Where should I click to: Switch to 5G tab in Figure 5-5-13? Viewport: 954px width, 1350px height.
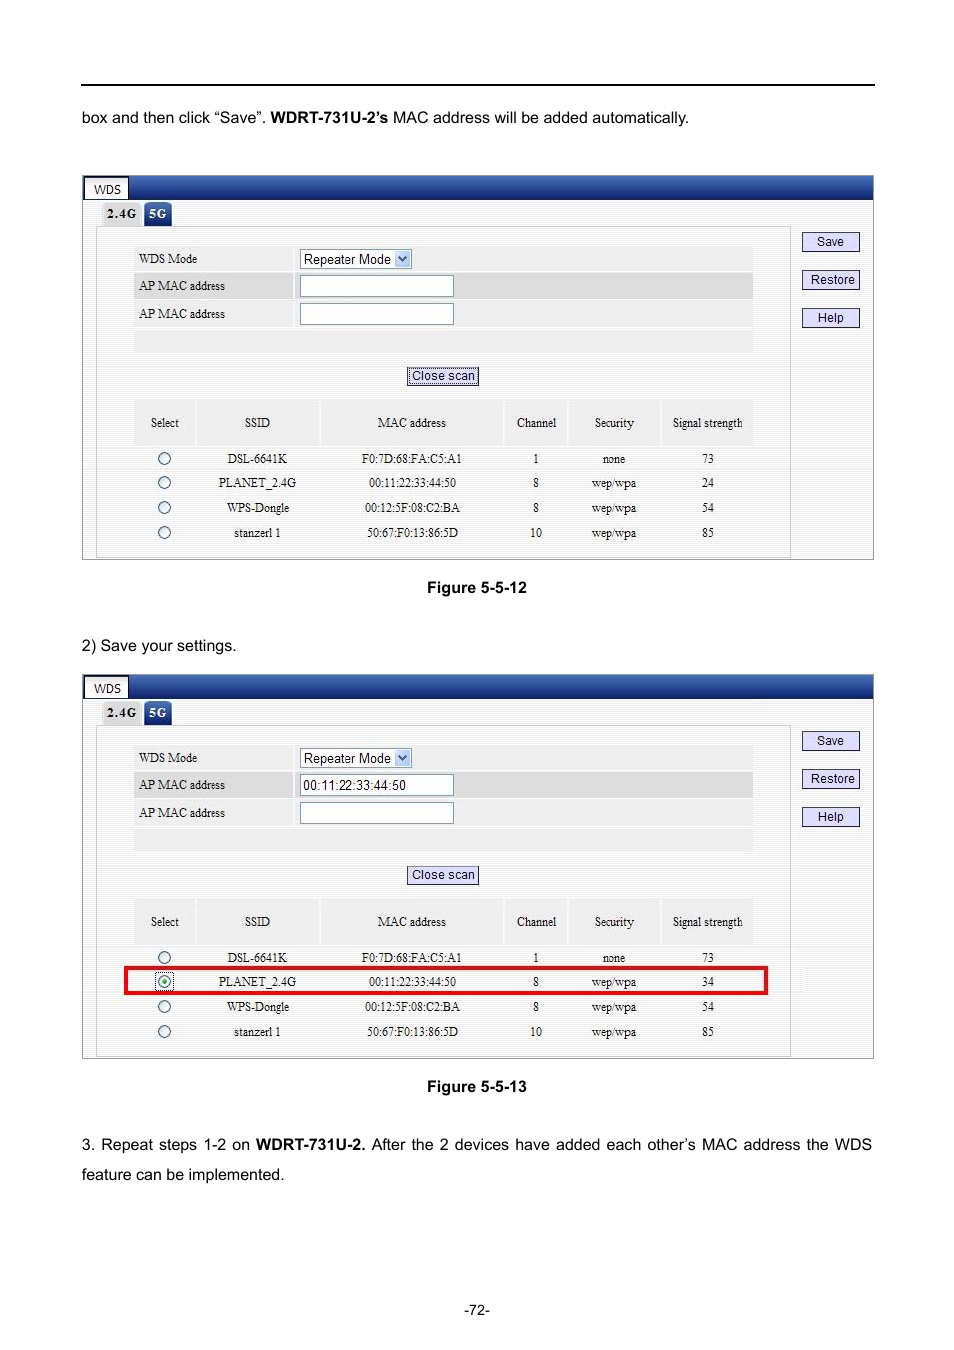coord(158,713)
